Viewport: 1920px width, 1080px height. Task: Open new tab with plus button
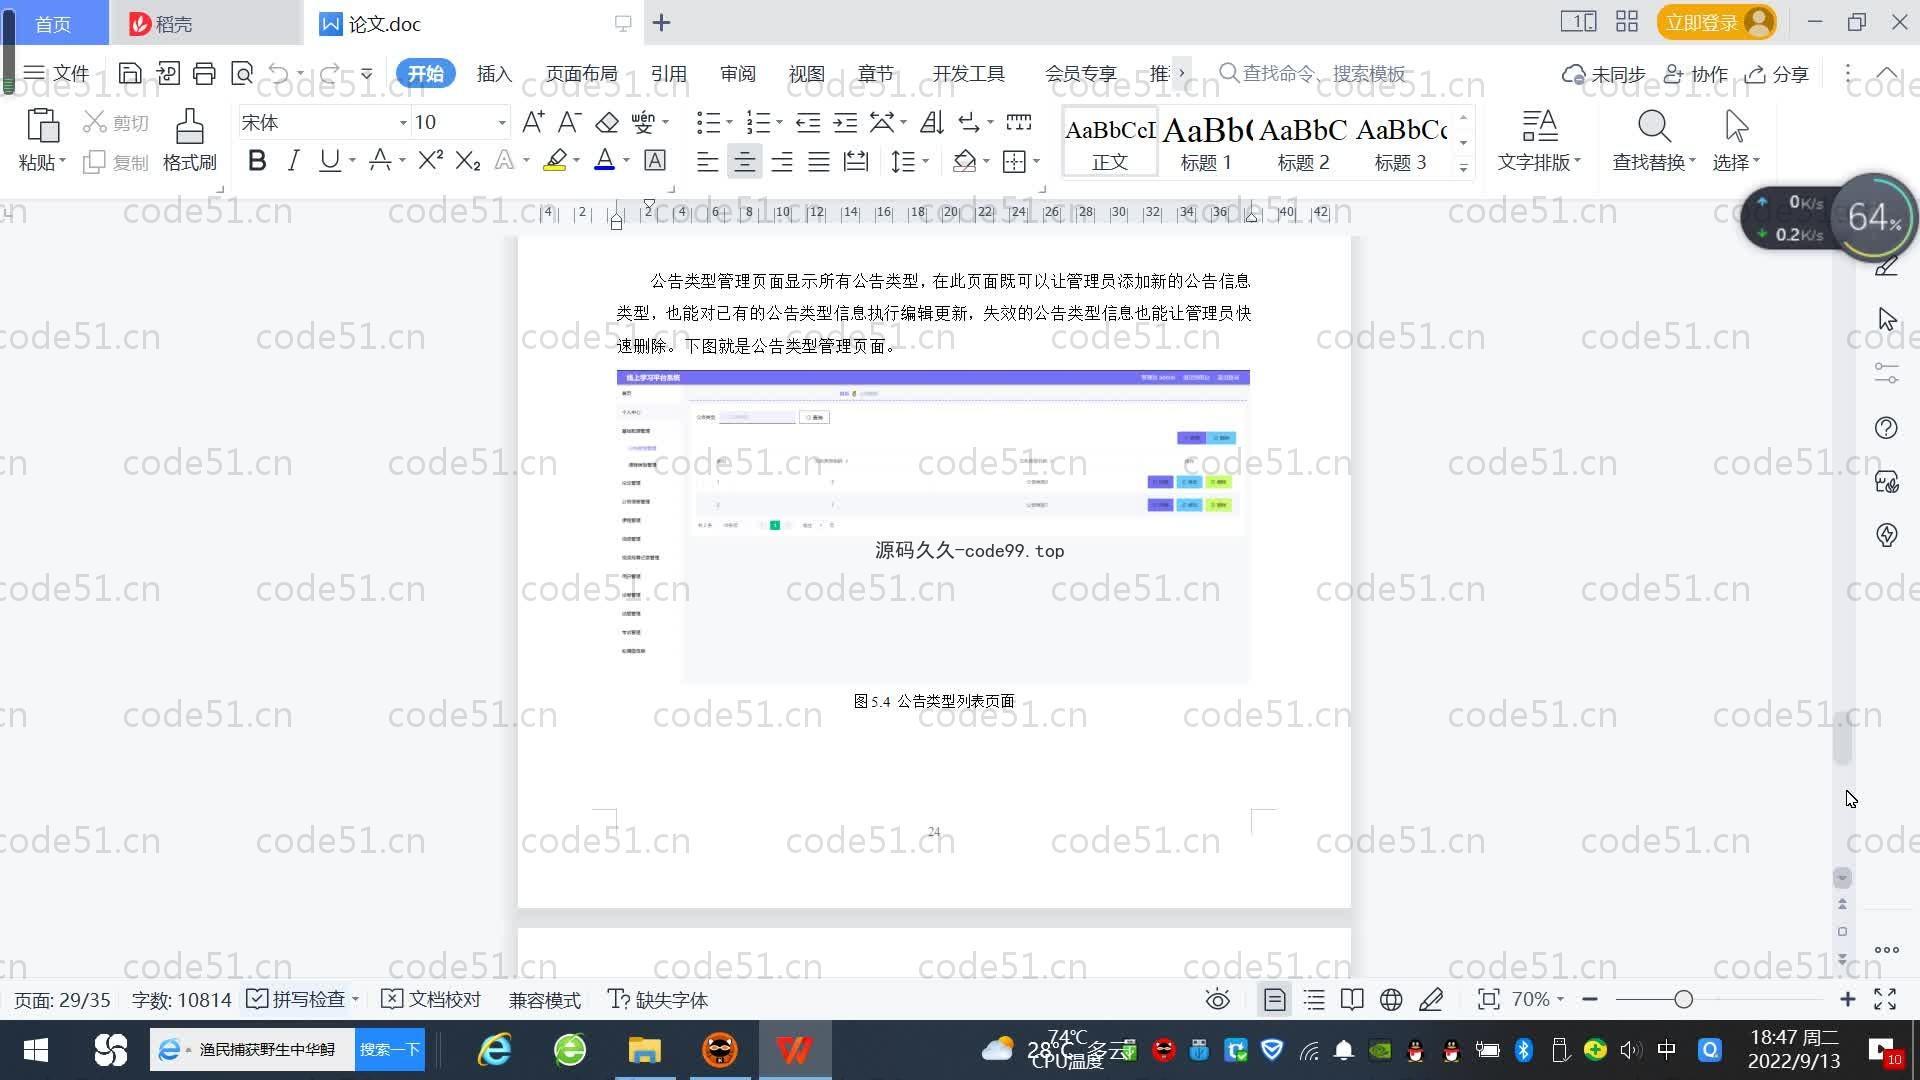(661, 22)
